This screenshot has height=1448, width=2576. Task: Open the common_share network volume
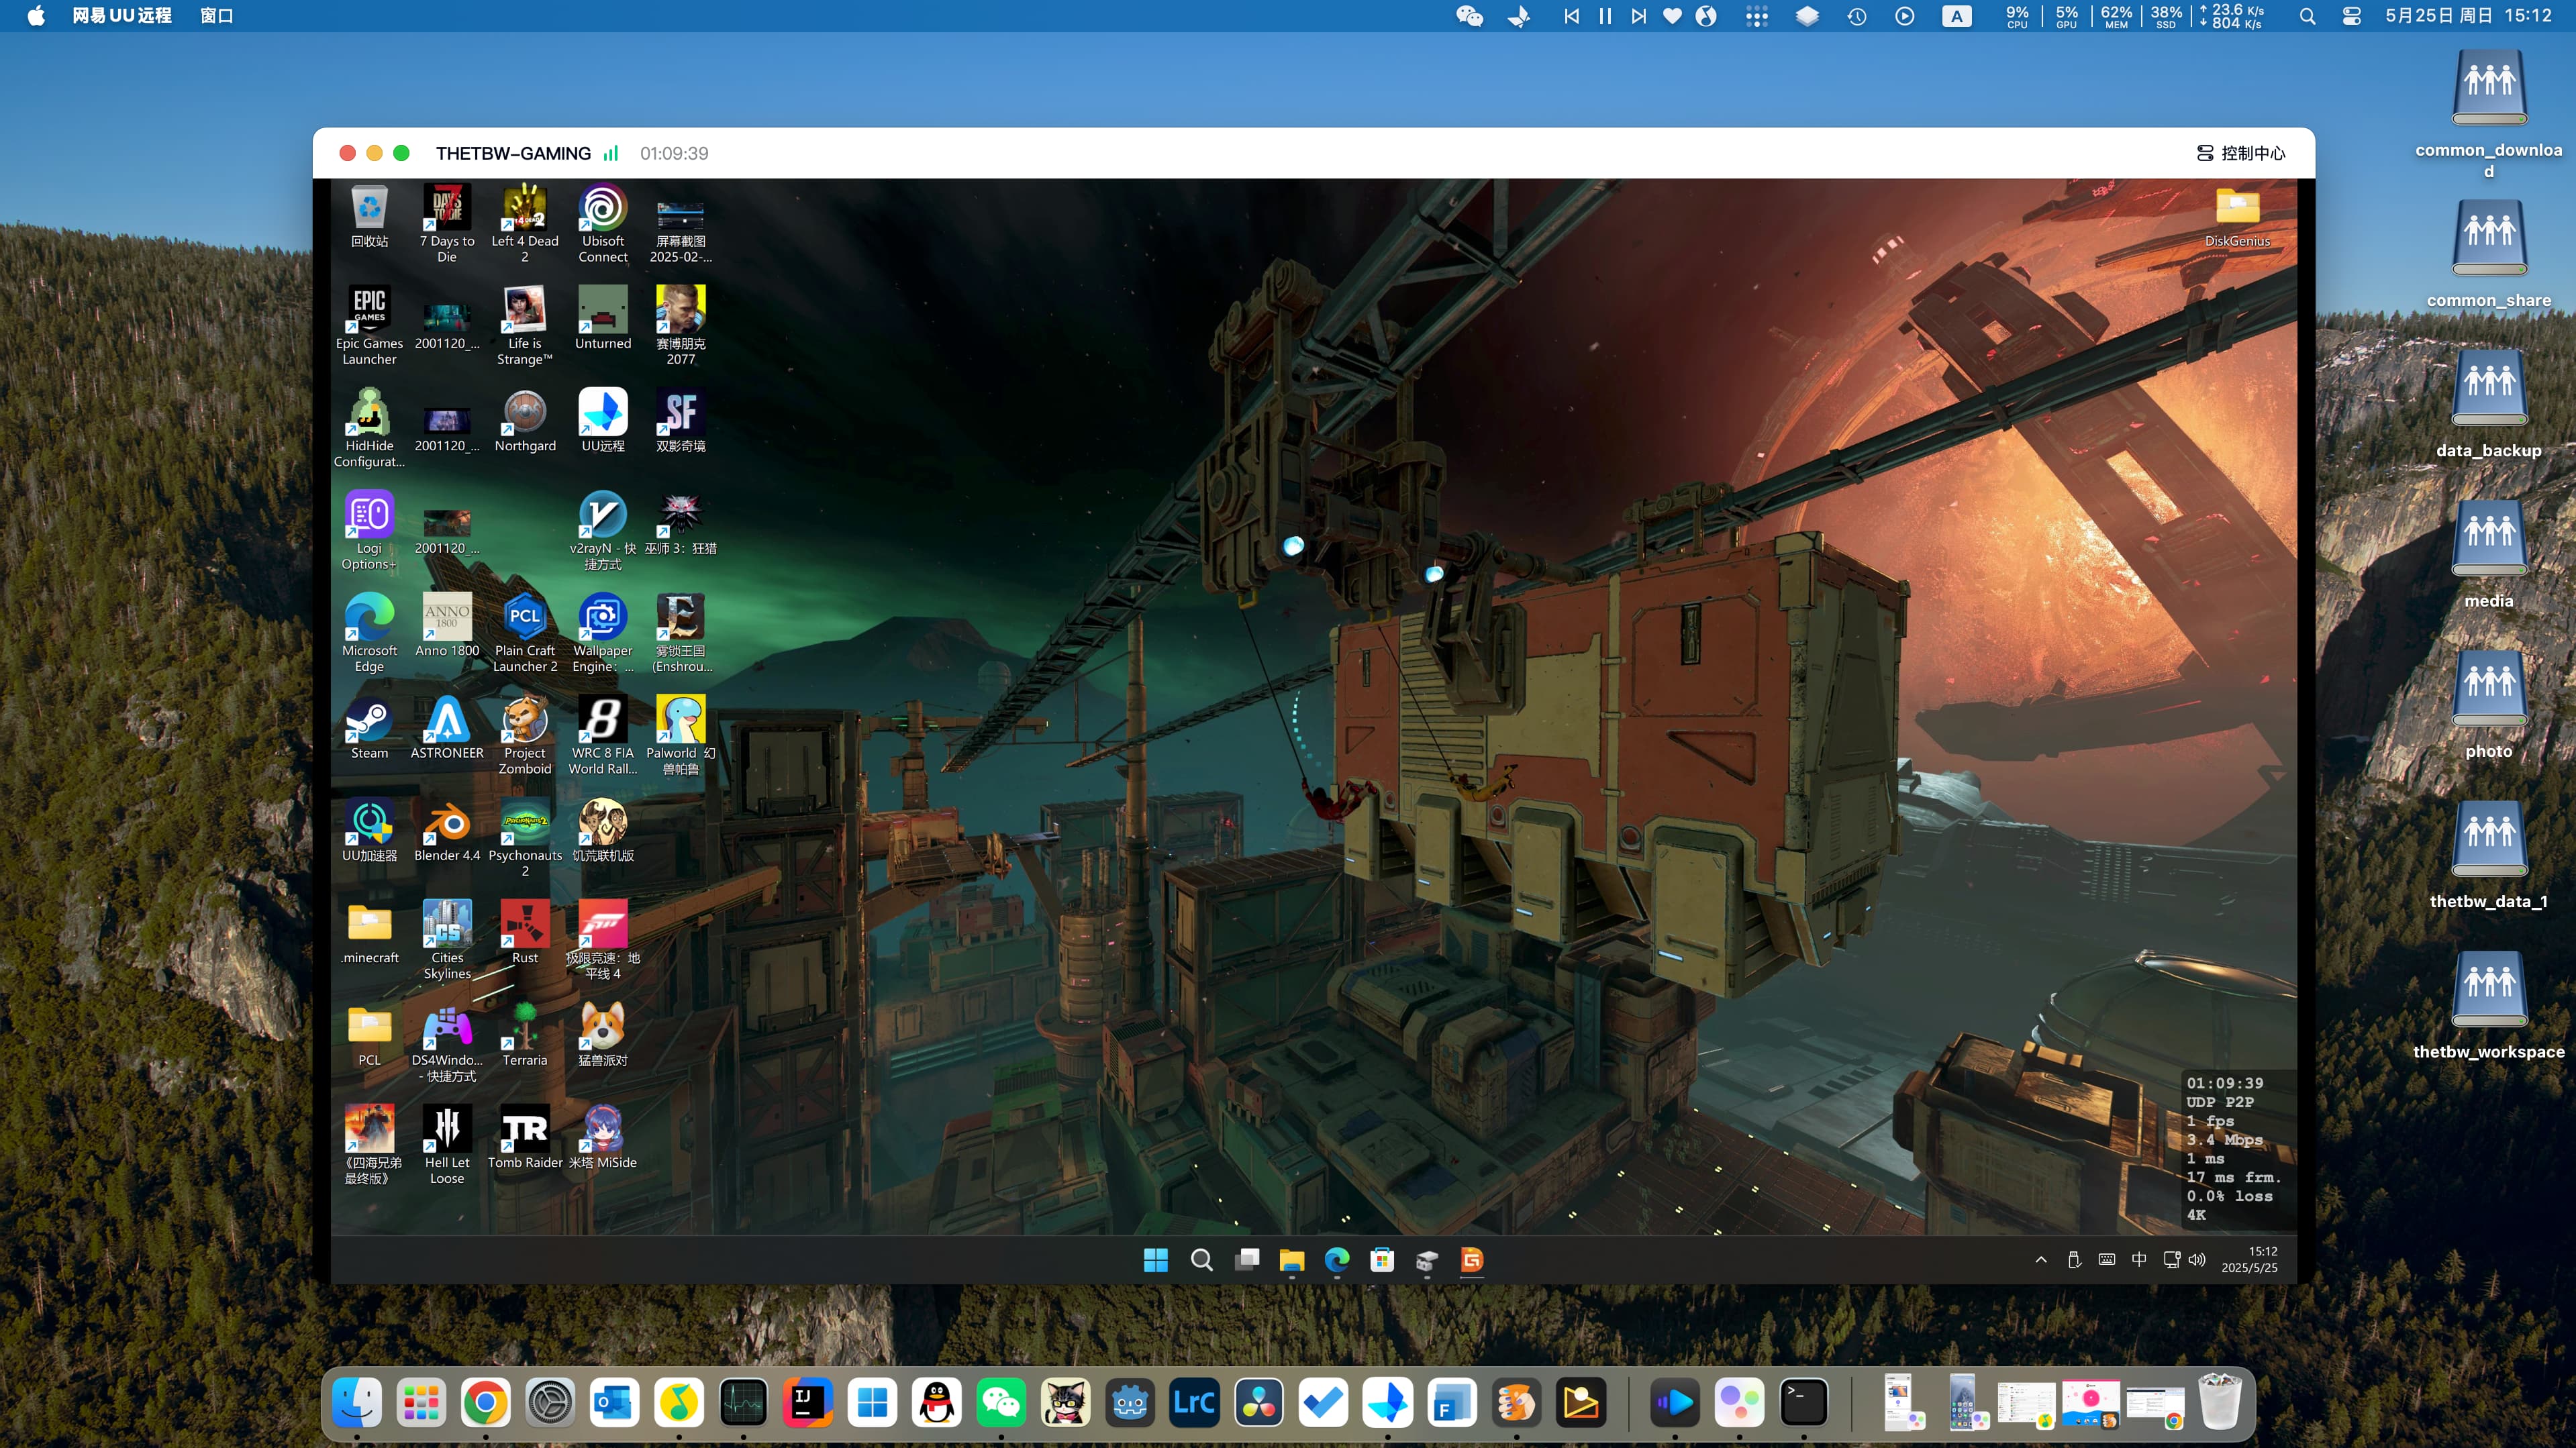2489,254
